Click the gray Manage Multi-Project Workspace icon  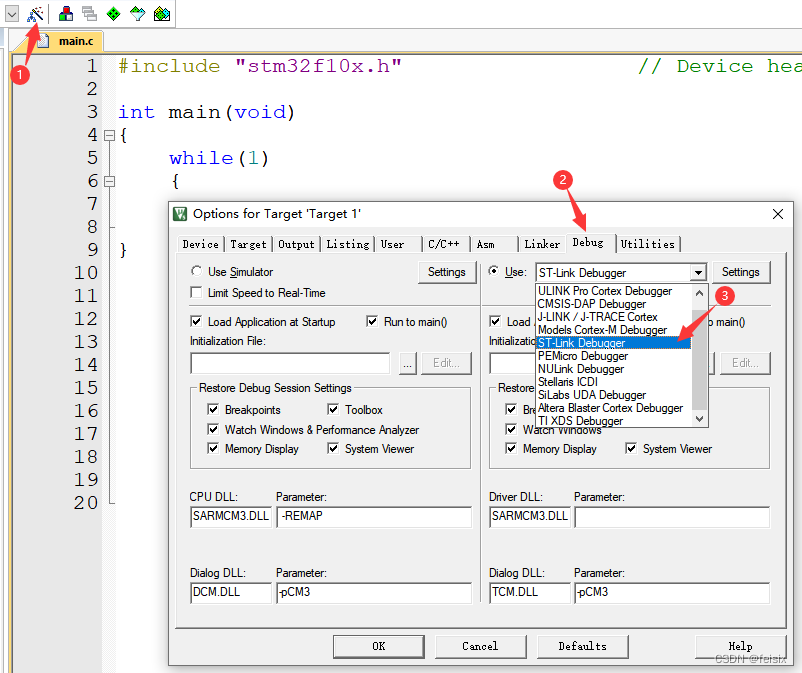(x=90, y=14)
